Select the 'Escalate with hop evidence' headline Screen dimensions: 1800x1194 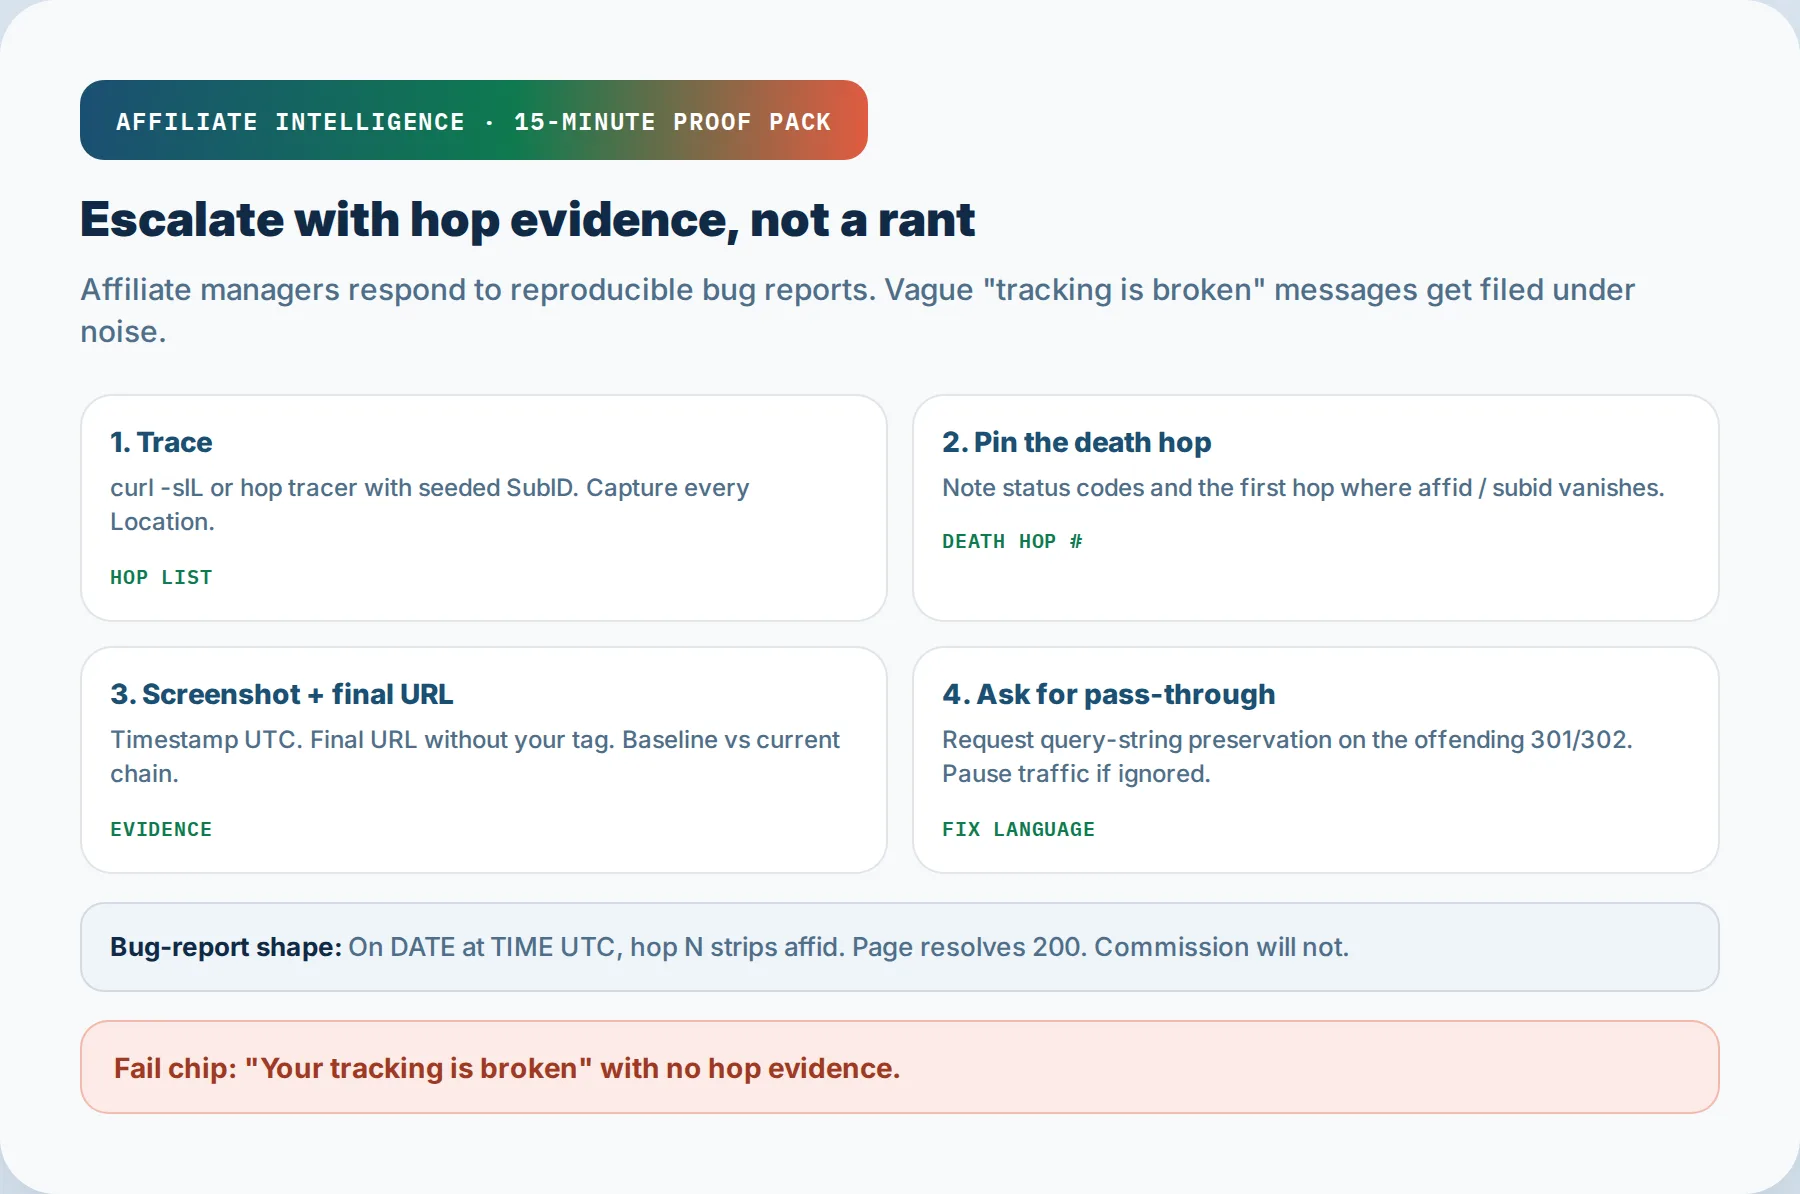(527, 220)
